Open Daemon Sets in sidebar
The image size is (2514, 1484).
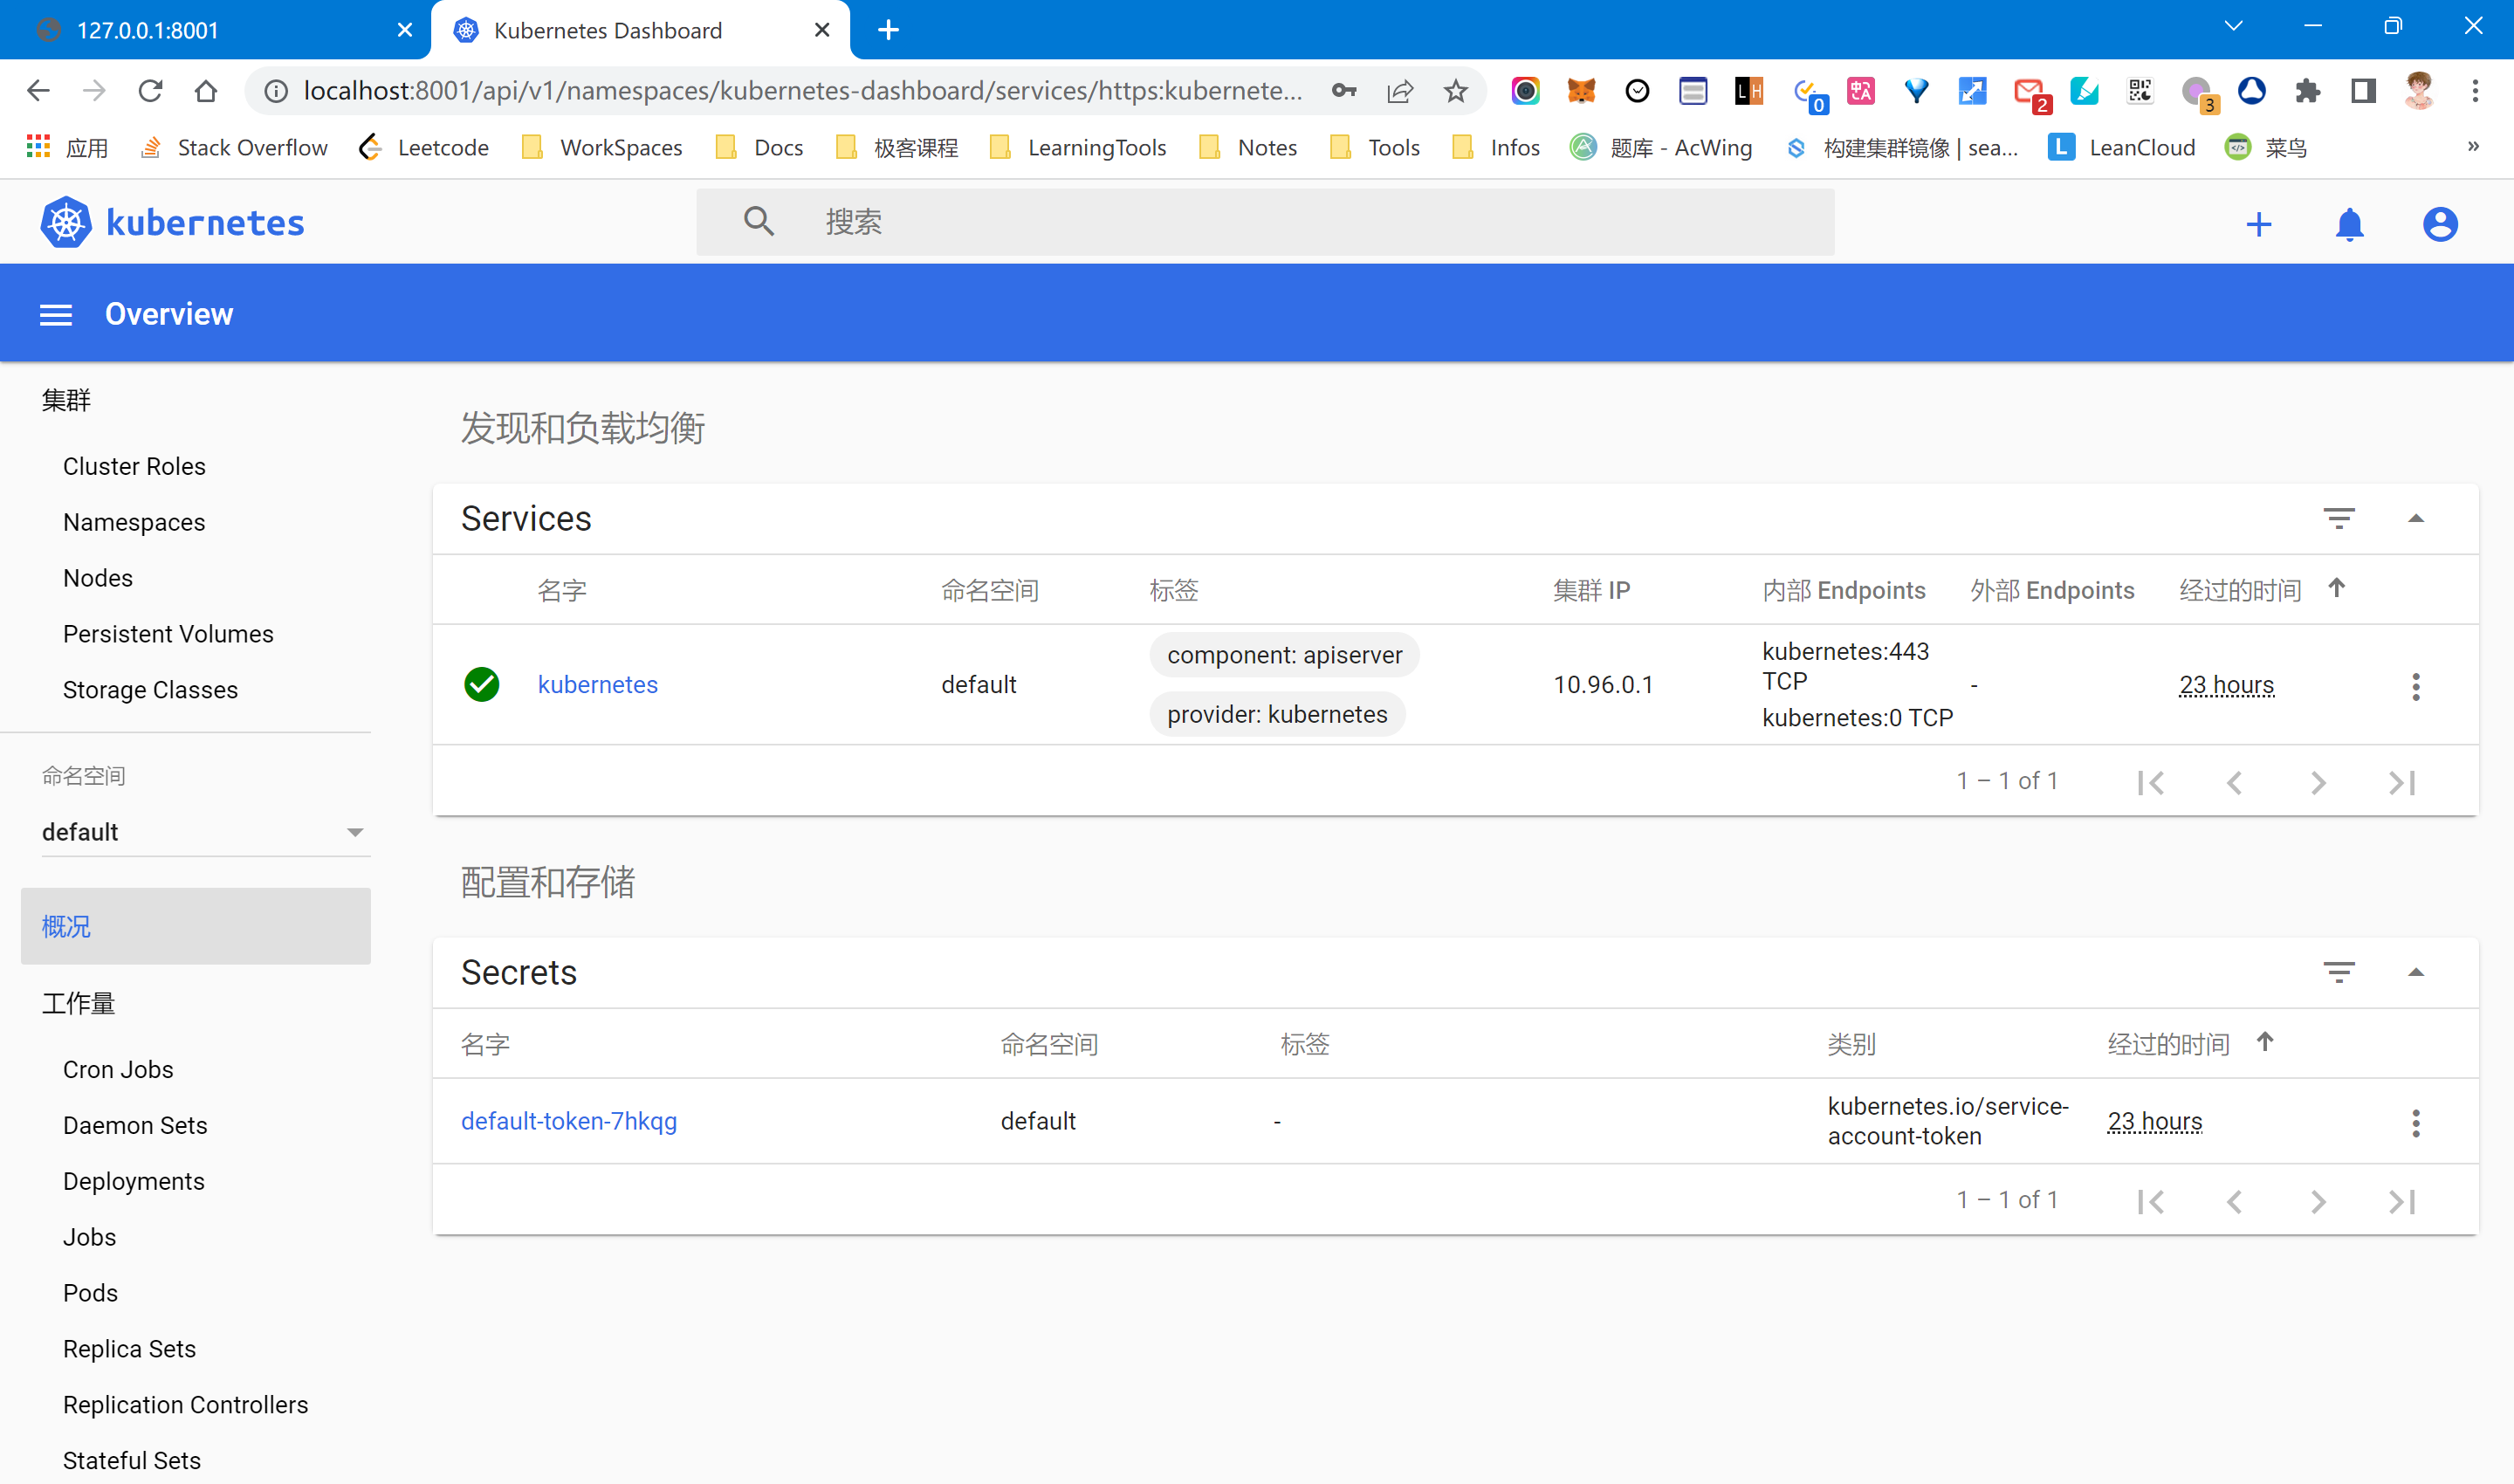135,1125
